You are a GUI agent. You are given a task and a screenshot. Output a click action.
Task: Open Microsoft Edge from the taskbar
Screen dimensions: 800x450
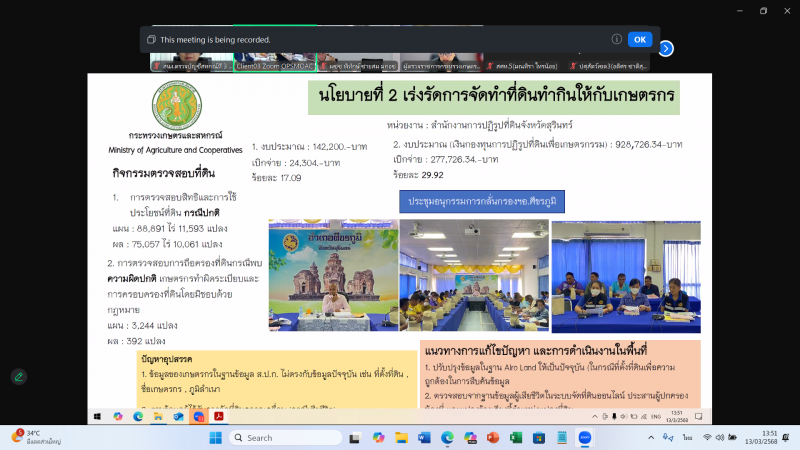pos(447,438)
